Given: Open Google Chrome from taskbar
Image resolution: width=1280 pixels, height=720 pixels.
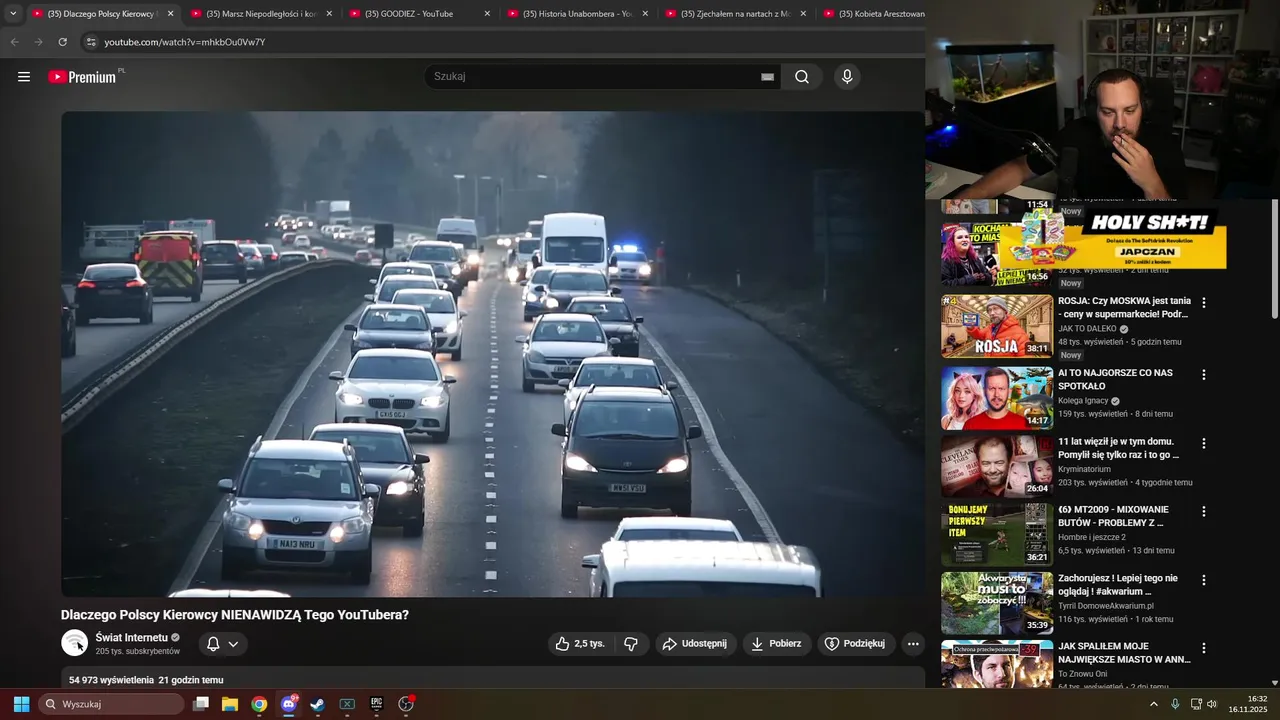Looking at the screenshot, I should 259,704.
